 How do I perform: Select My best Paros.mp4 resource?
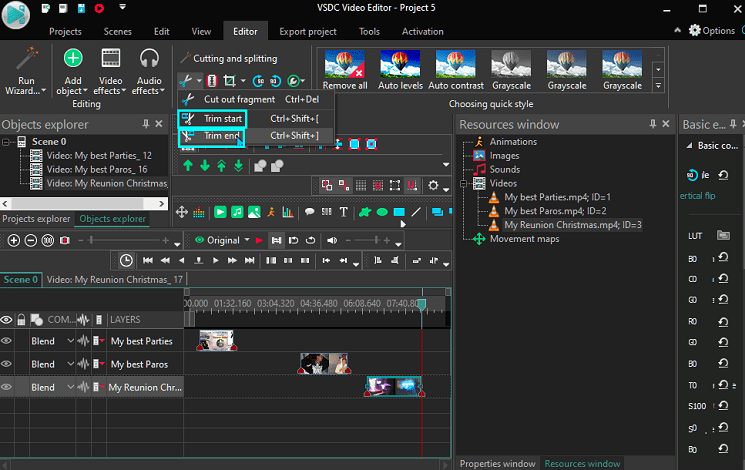(555, 211)
